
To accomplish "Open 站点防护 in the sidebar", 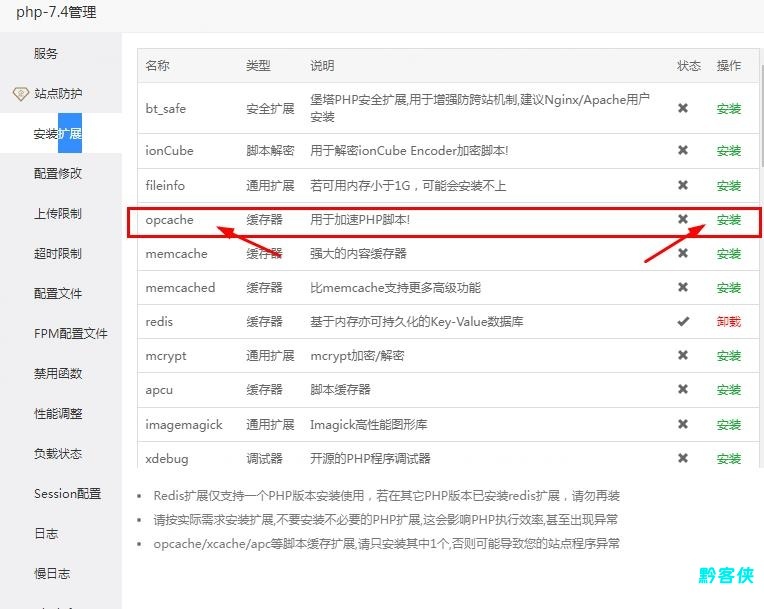I will (58, 93).
